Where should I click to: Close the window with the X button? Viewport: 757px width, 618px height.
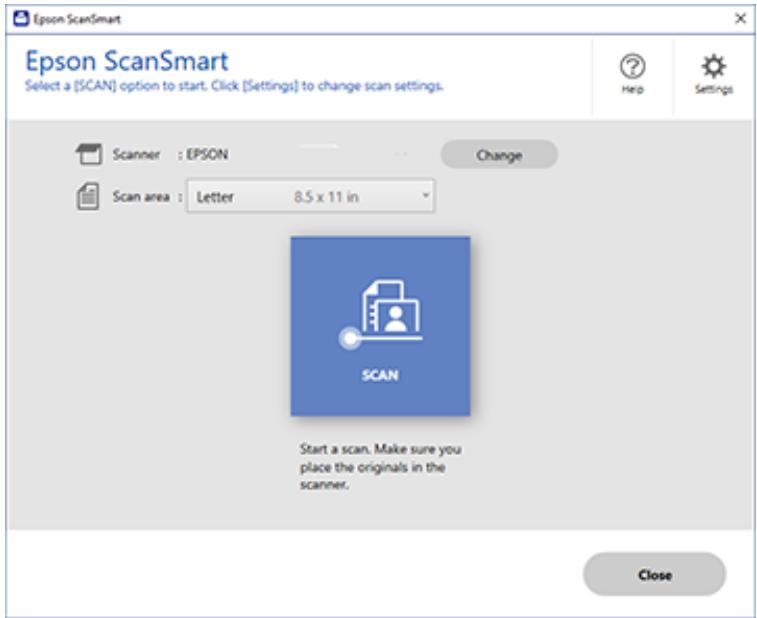pyautogui.click(x=740, y=18)
